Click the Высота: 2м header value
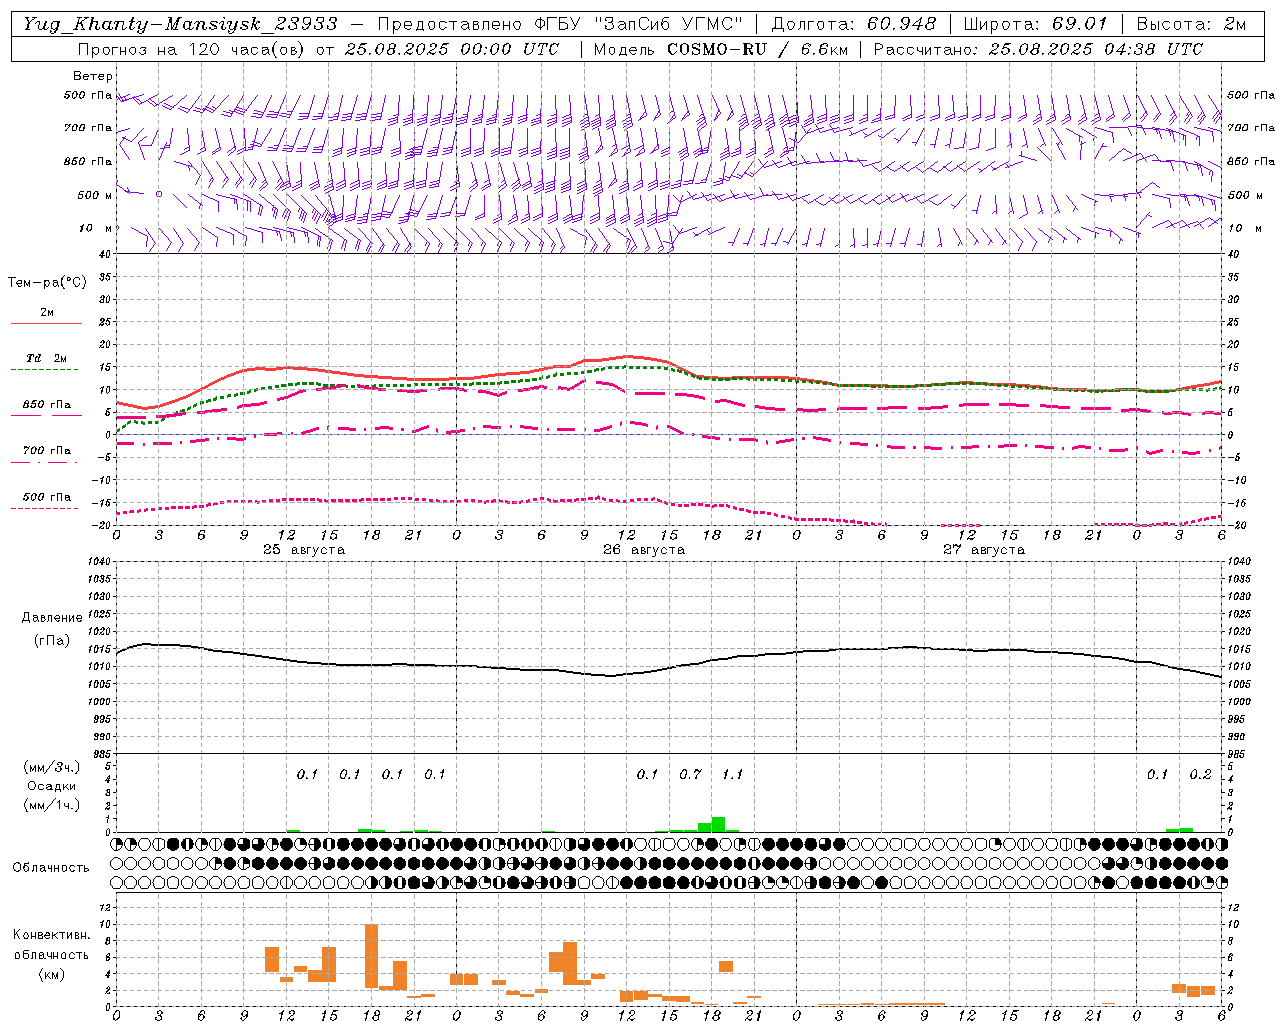This screenshot has width=1280, height=1024. pyautogui.click(x=1191, y=24)
